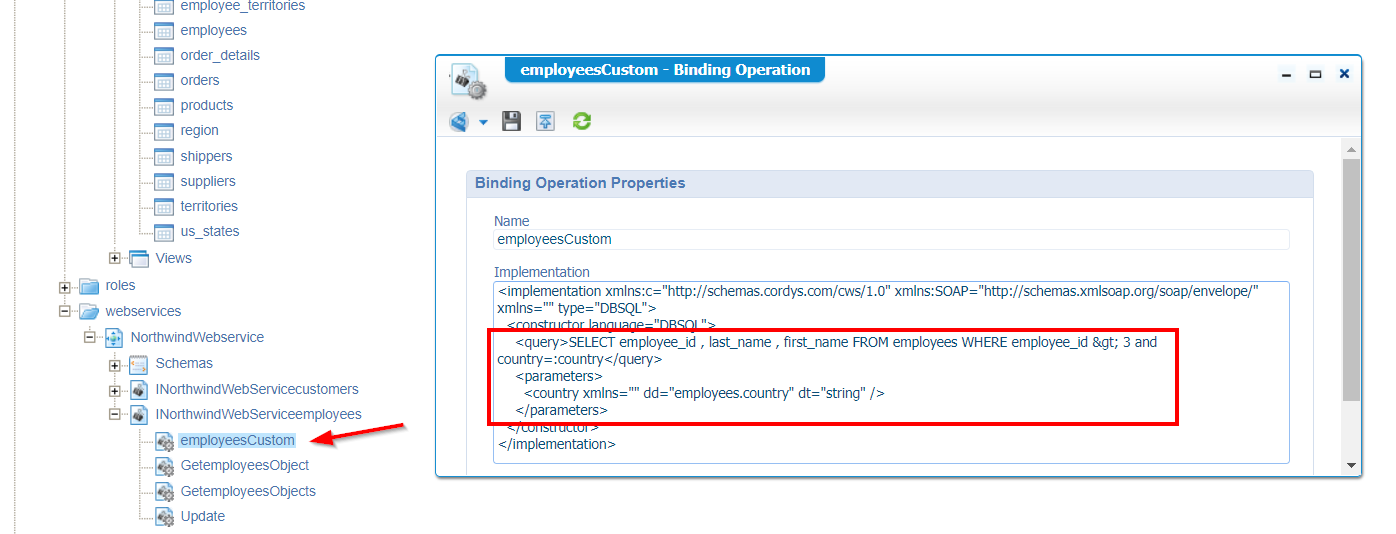
Task: Click gear icon beside employeesCustom
Action: coord(165,441)
